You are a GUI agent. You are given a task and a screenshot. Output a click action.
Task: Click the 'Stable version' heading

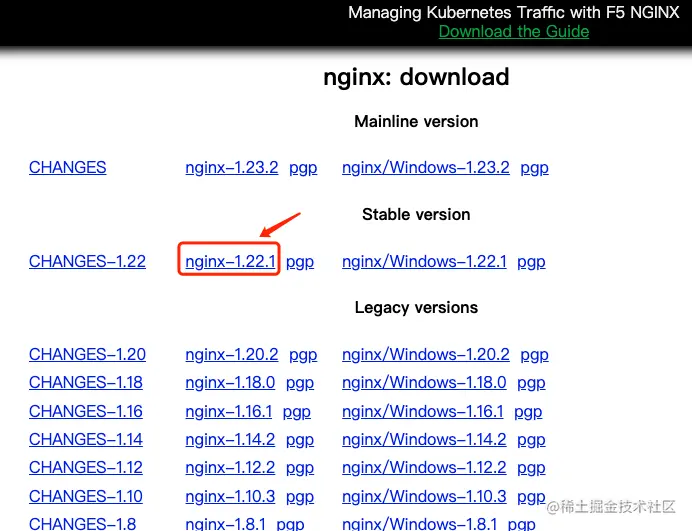coord(416,215)
